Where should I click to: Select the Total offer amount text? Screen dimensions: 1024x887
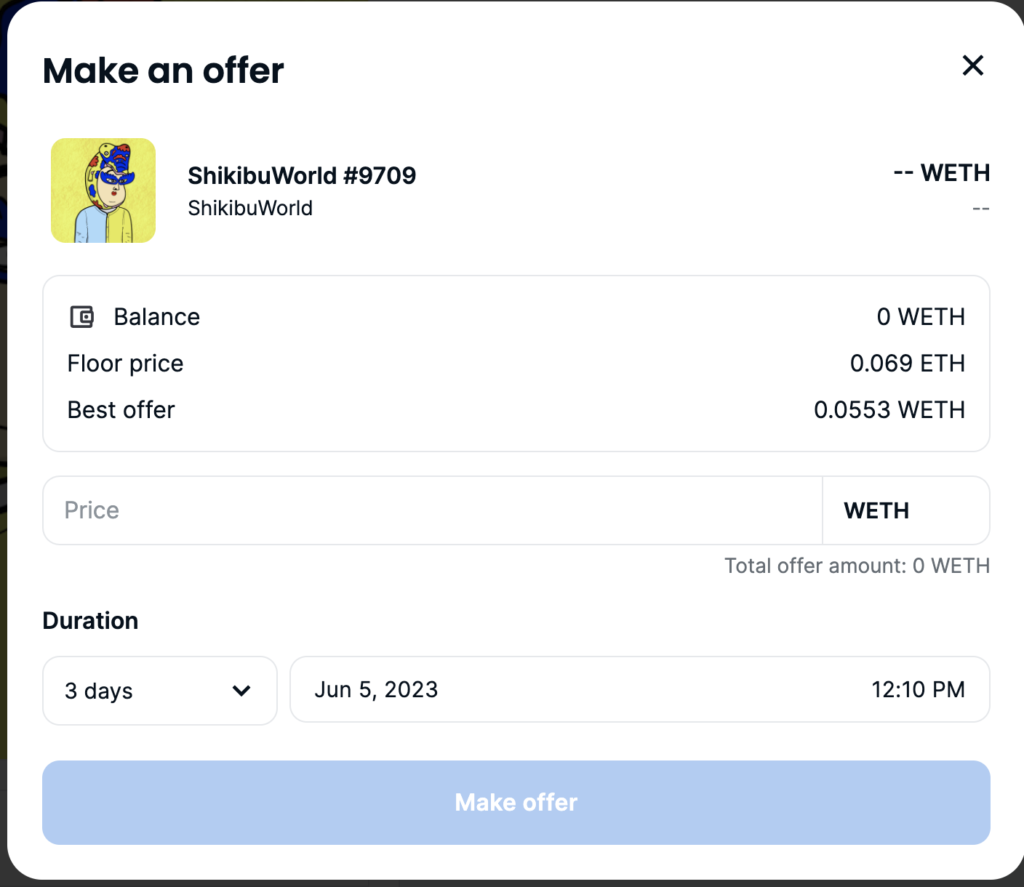(x=856, y=566)
